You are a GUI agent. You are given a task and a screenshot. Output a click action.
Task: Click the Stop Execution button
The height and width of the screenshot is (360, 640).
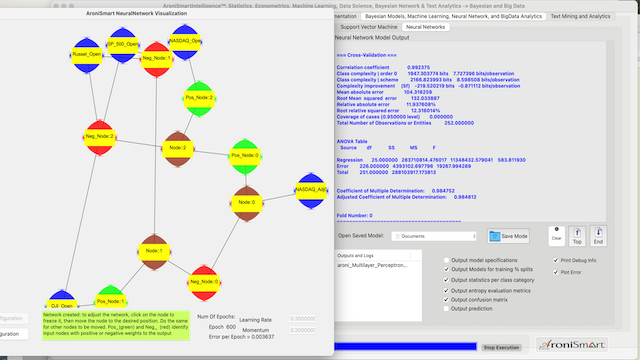501,347
